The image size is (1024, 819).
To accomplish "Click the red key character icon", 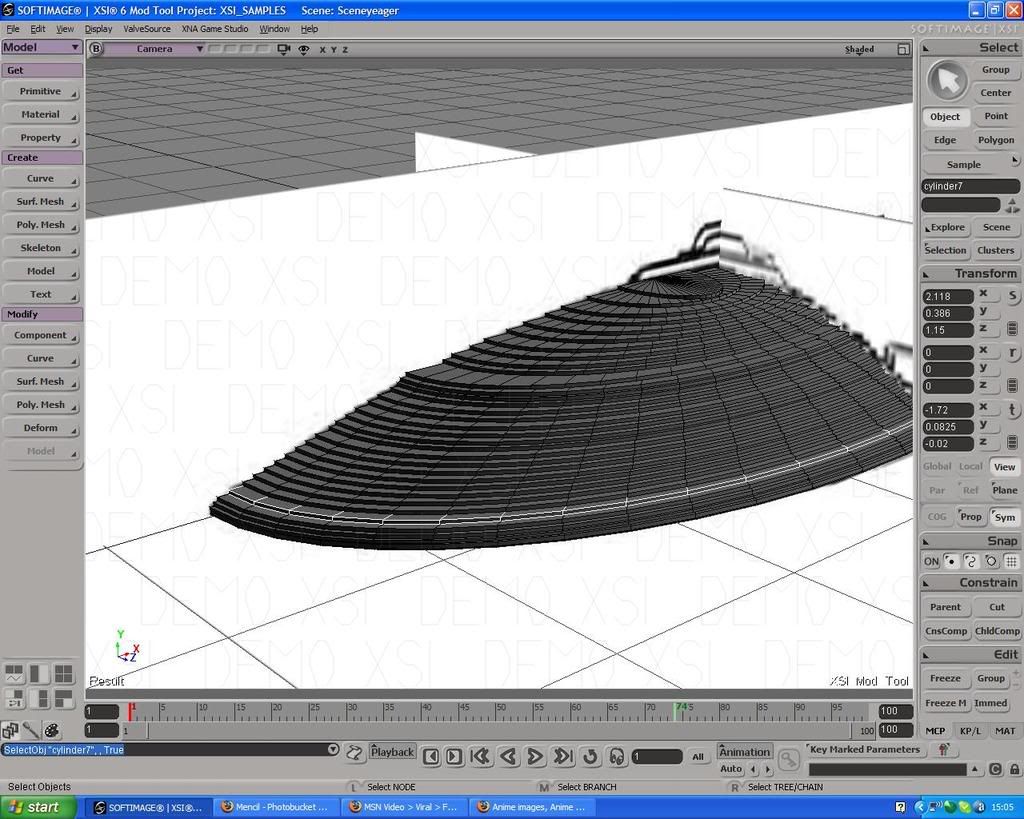I will 943,750.
